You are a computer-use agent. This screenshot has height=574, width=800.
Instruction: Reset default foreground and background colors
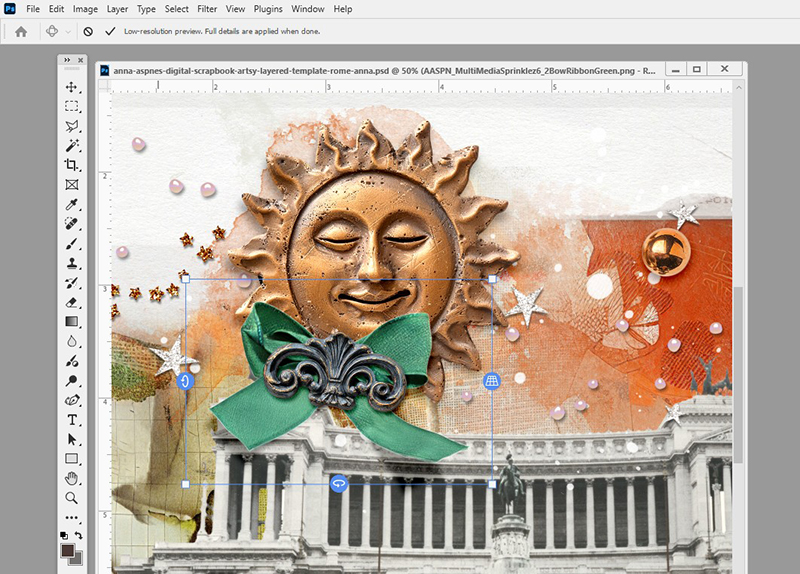tap(64, 535)
